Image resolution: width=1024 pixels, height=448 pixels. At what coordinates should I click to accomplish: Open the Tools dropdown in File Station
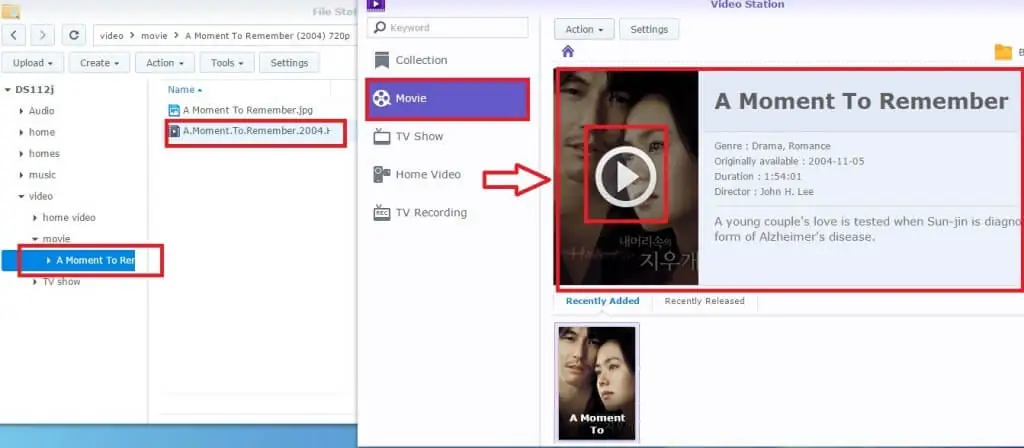click(227, 63)
